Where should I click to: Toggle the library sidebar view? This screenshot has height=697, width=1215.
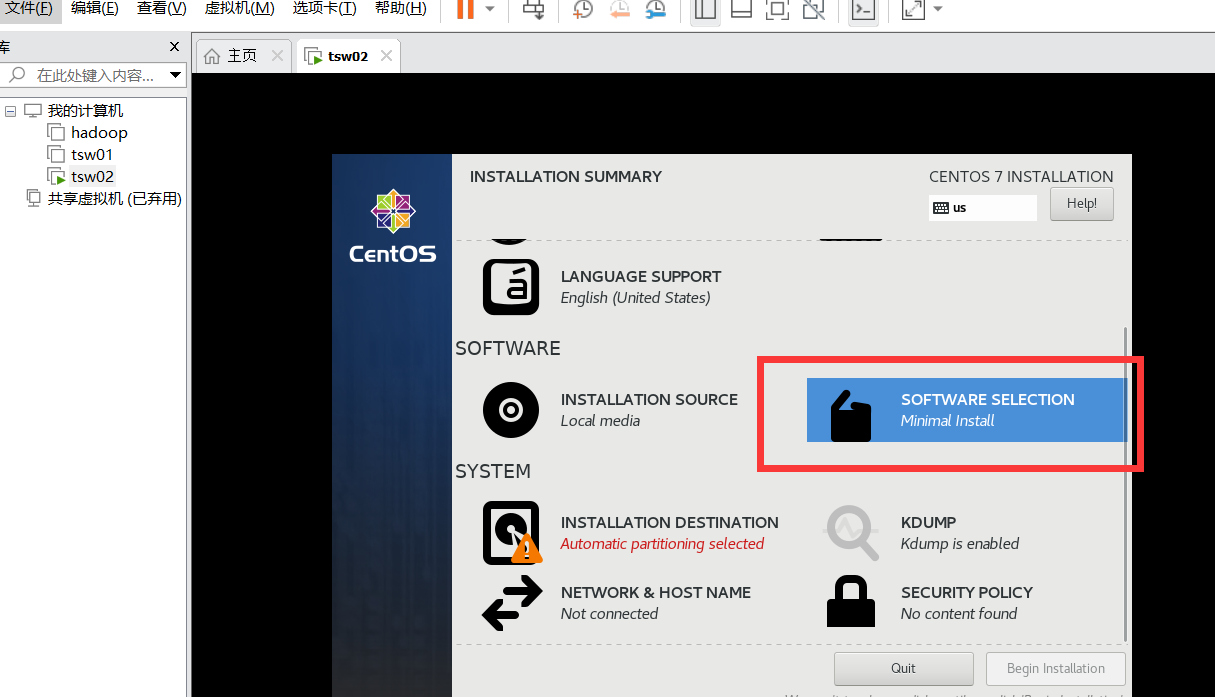click(x=705, y=9)
